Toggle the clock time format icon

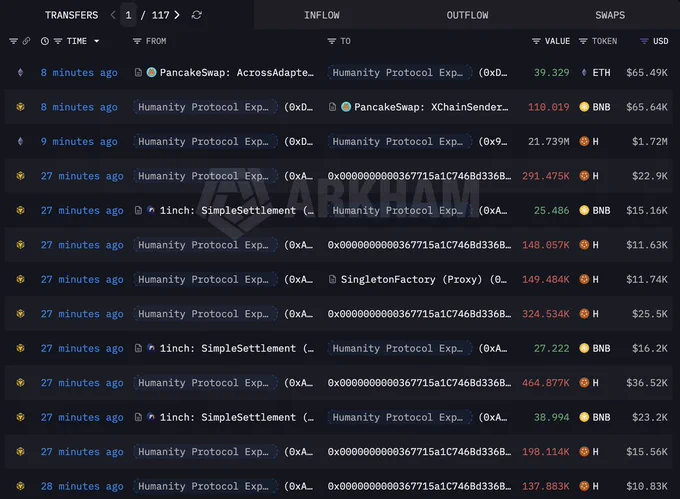[x=45, y=41]
